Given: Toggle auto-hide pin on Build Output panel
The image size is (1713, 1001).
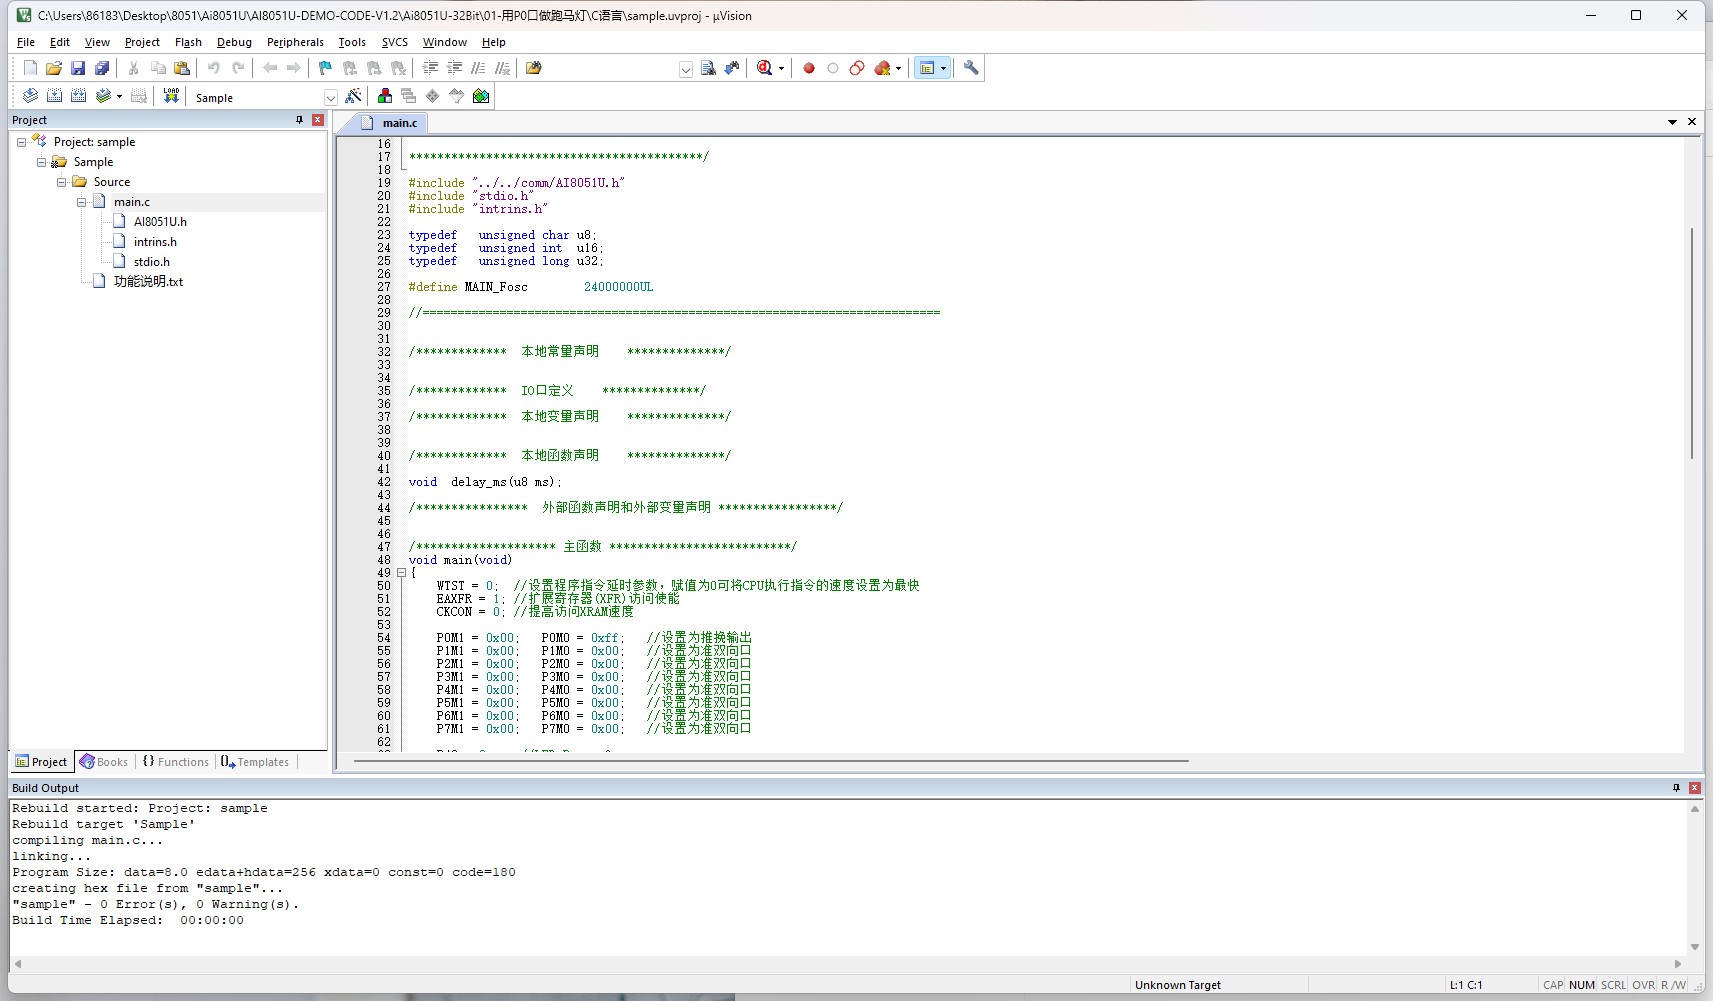Looking at the screenshot, I should (1676, 788).
